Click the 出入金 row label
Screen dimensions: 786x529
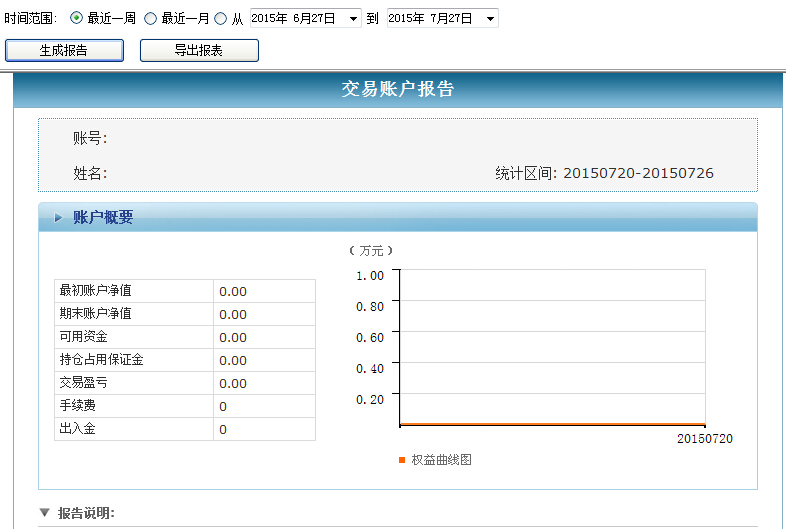(78, 429)
